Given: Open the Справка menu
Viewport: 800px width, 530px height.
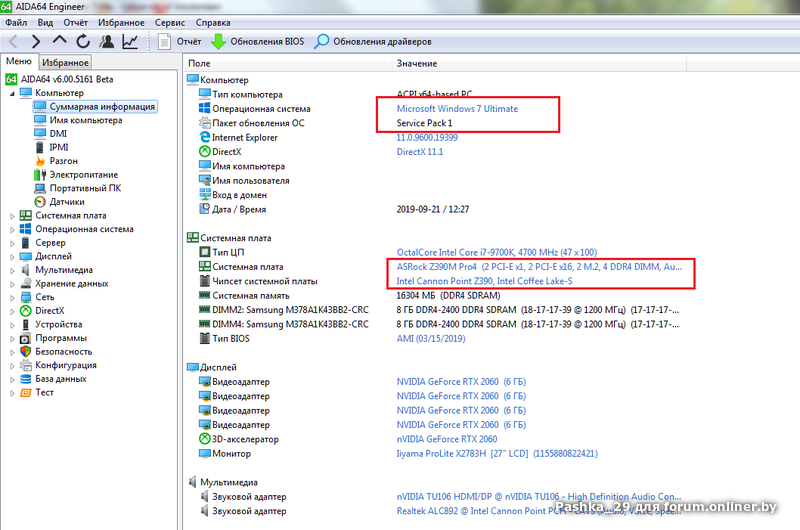Looking at the screenshot, I should click(x=213, y=22).
